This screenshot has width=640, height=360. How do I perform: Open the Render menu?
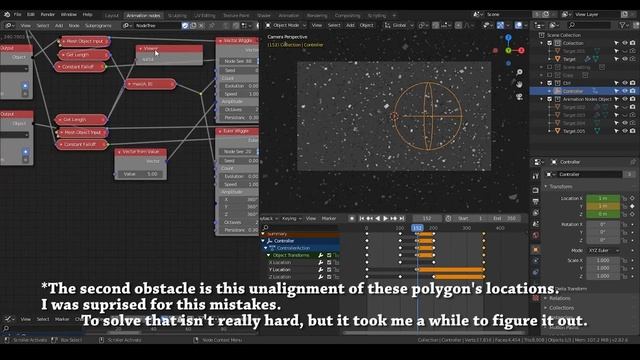[47, 15]
